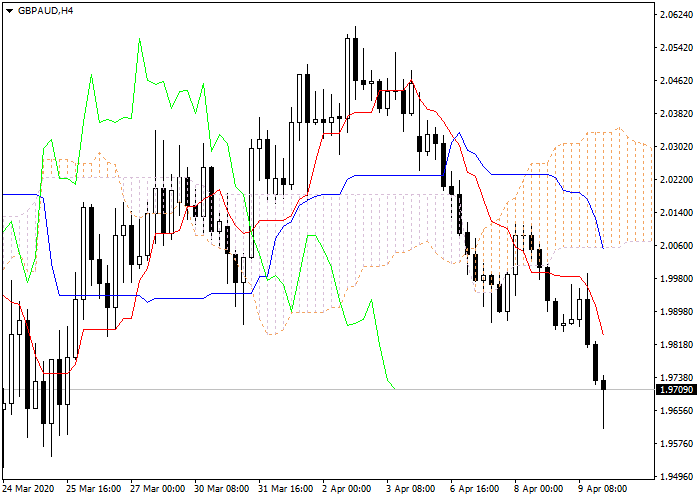Click the 1.94960 price scale label

pos(677,477)
